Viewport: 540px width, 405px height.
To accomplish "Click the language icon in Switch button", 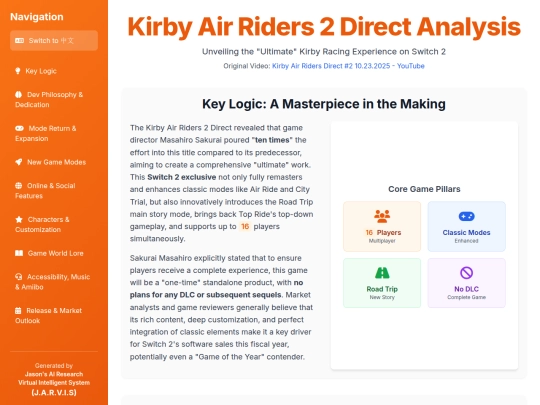I will point(19,41).
